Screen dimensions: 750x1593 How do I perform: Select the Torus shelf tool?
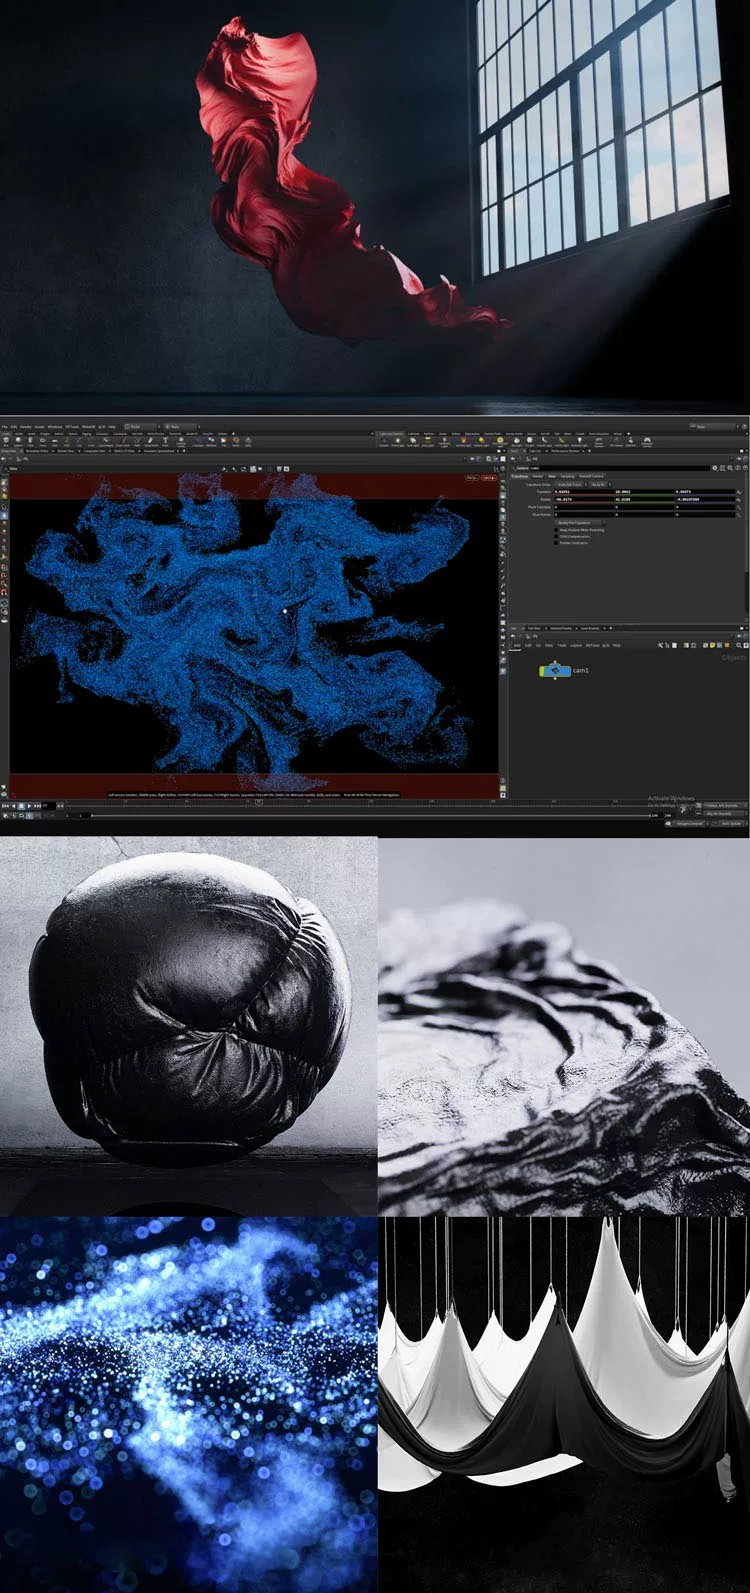pyautogui.click(x=42, y=441)
